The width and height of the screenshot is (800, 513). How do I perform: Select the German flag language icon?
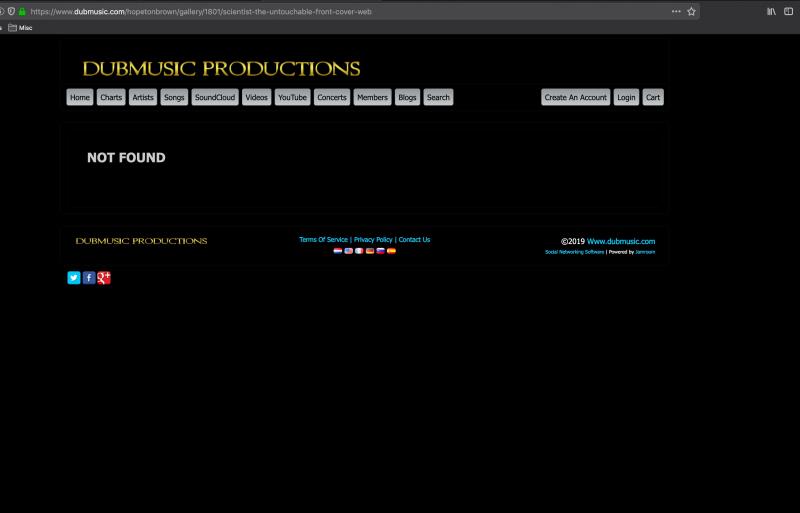pos(370,251)
